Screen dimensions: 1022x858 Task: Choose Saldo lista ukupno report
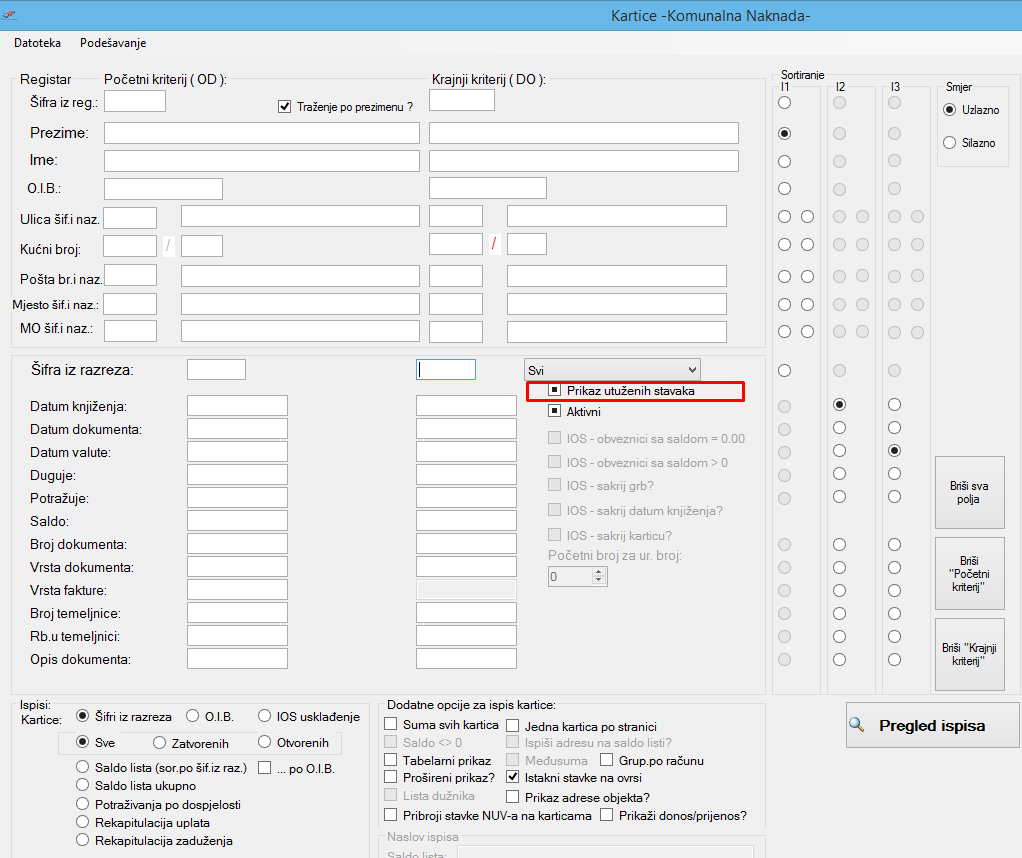click(83, 786)
